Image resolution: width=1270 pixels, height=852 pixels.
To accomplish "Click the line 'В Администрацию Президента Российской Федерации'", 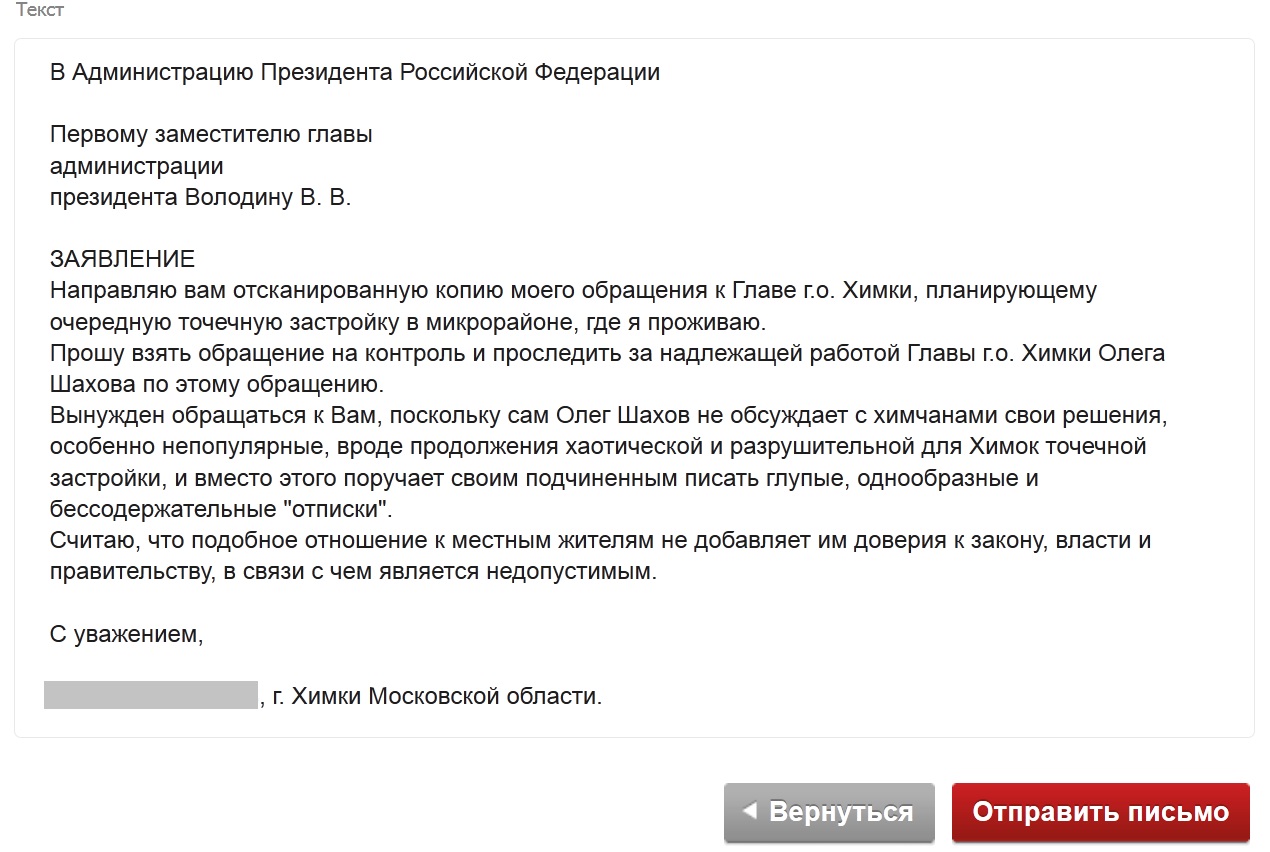I will coord(355,72).
